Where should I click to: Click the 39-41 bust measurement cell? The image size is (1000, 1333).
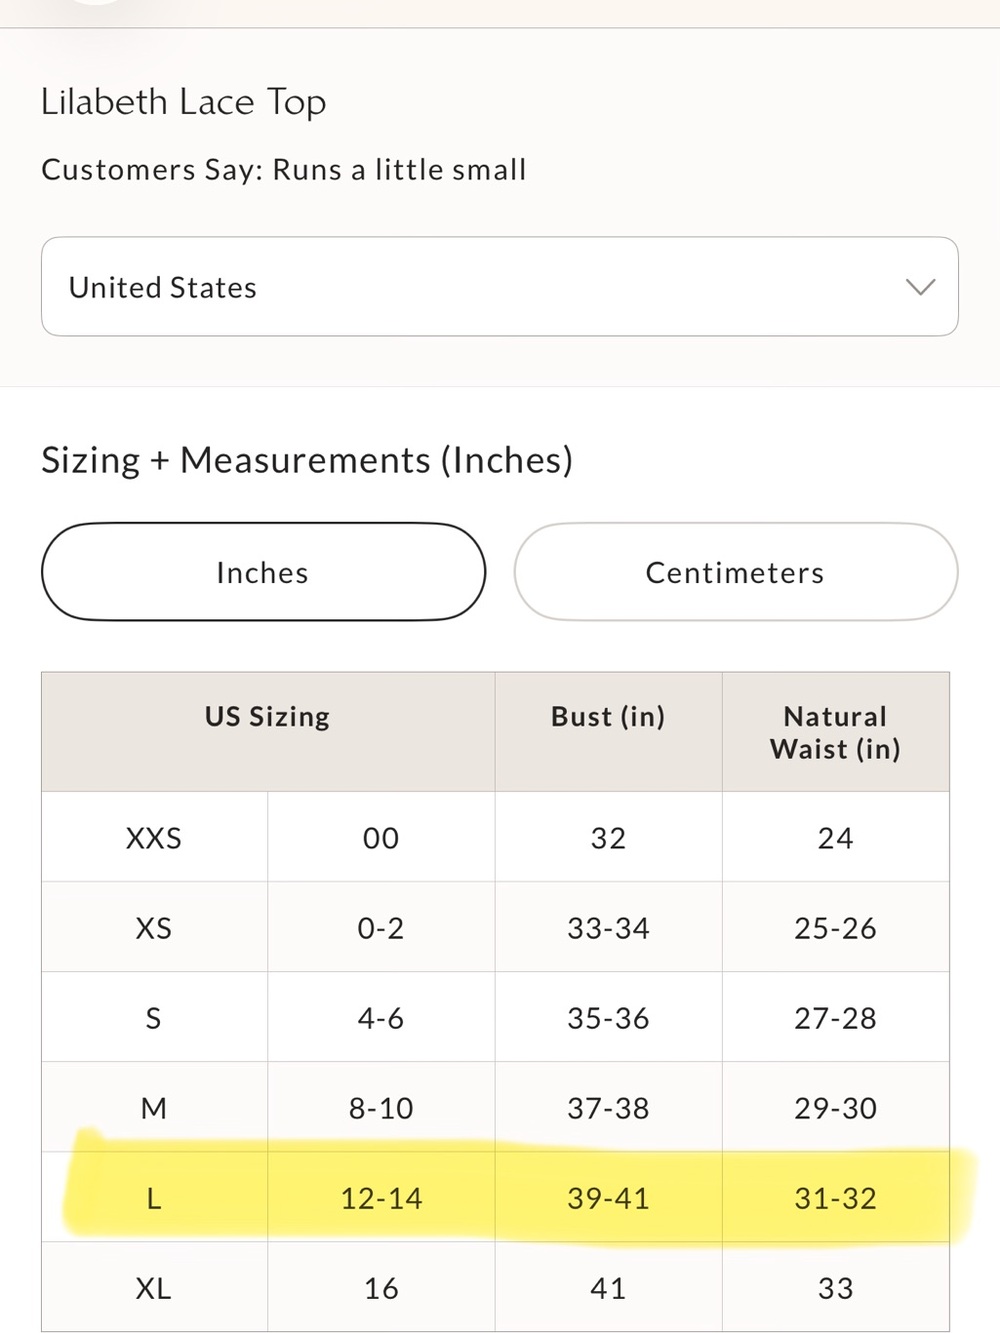pos(608,1197)
